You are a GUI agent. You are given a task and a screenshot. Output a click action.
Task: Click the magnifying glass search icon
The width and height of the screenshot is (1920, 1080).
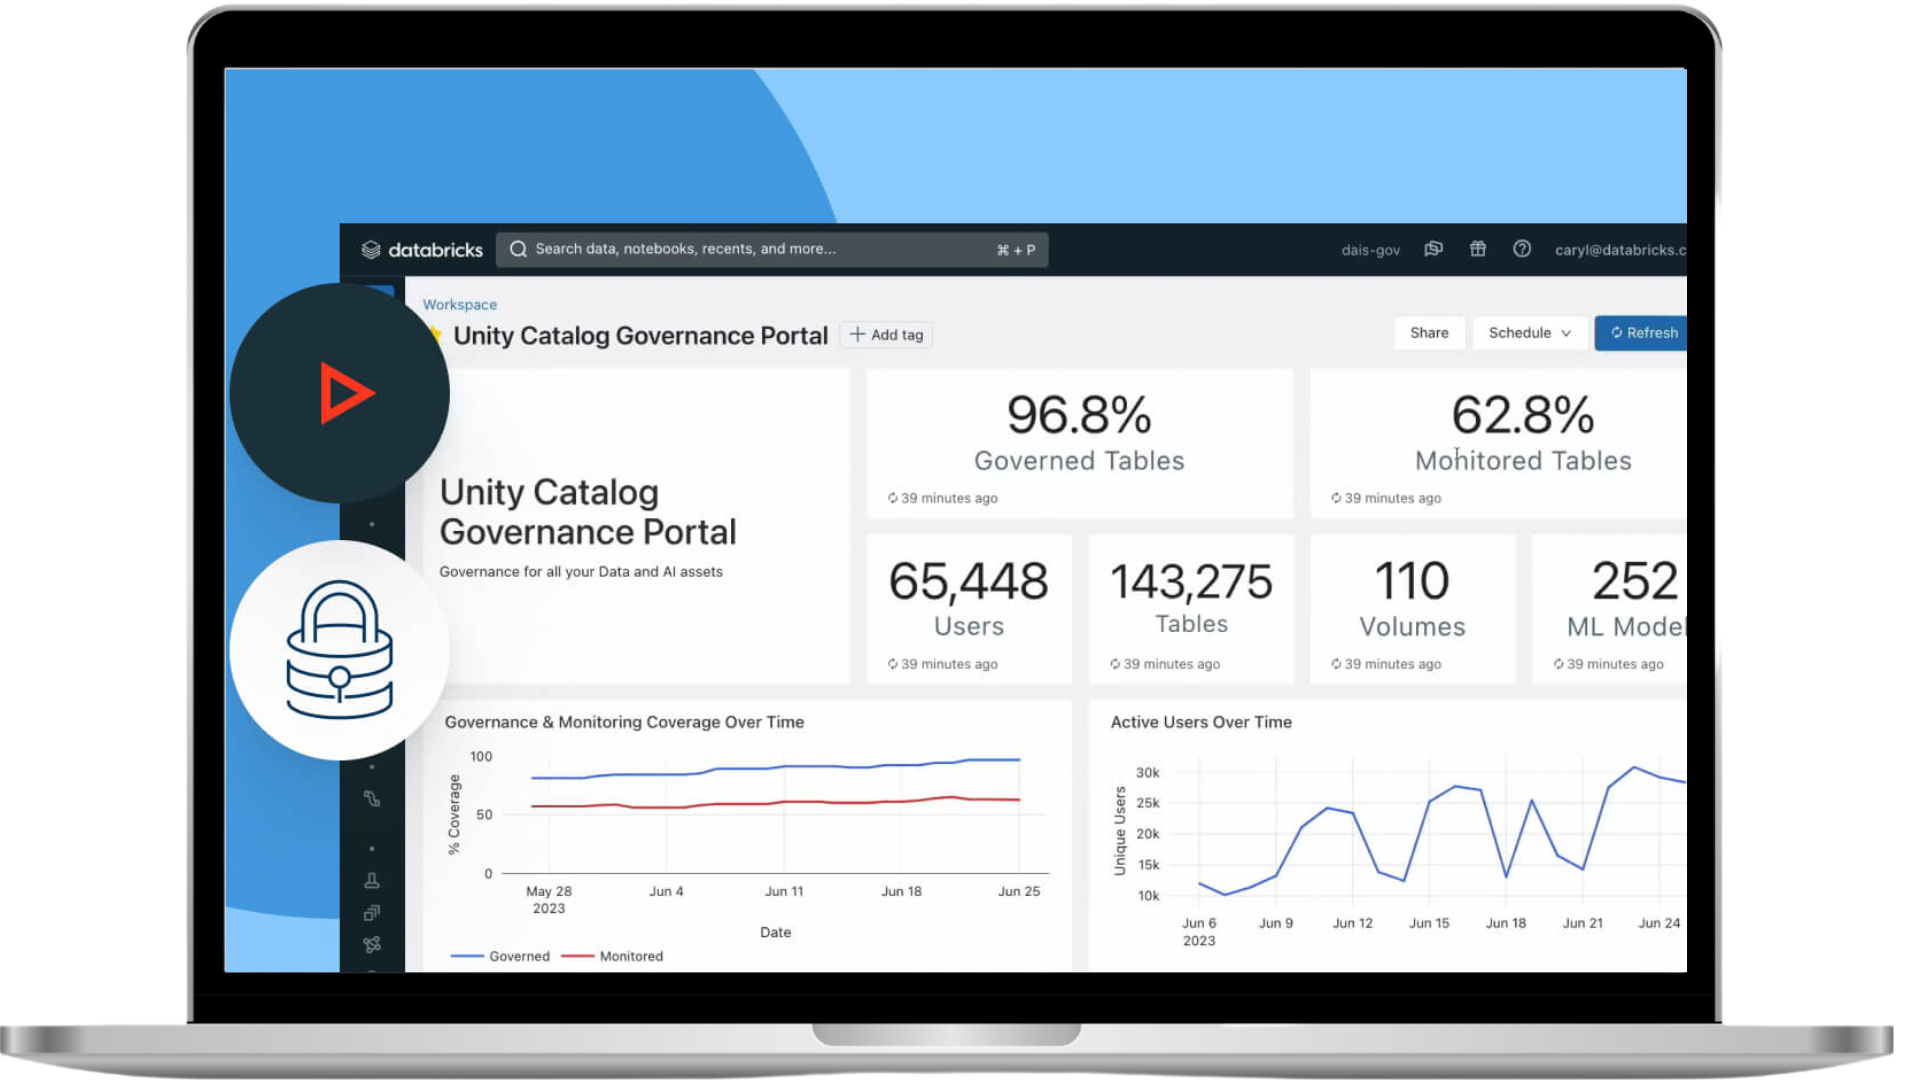(x=518, y=249)
